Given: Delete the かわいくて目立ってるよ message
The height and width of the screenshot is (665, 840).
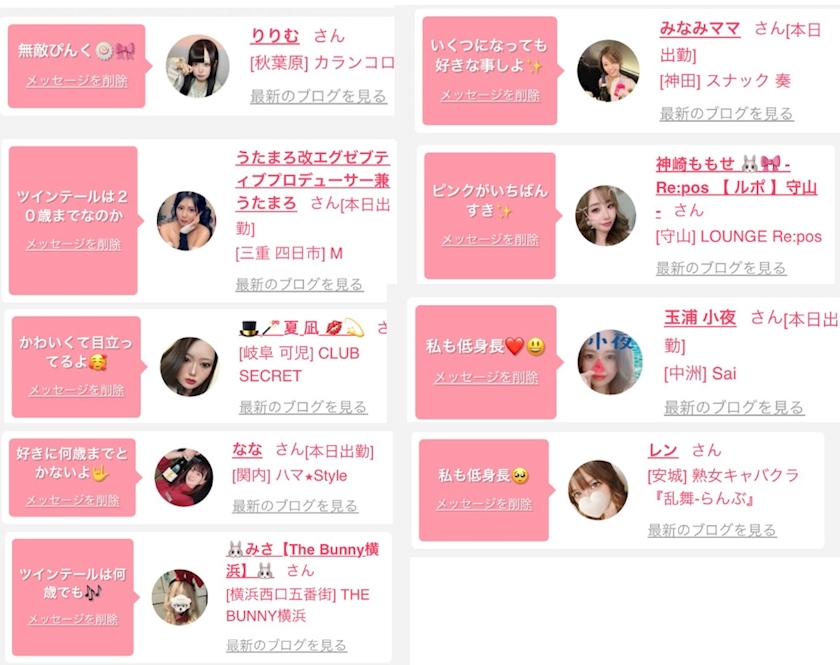Looking at the screenshot, I should pyautogui.click(x=77, y=390).
